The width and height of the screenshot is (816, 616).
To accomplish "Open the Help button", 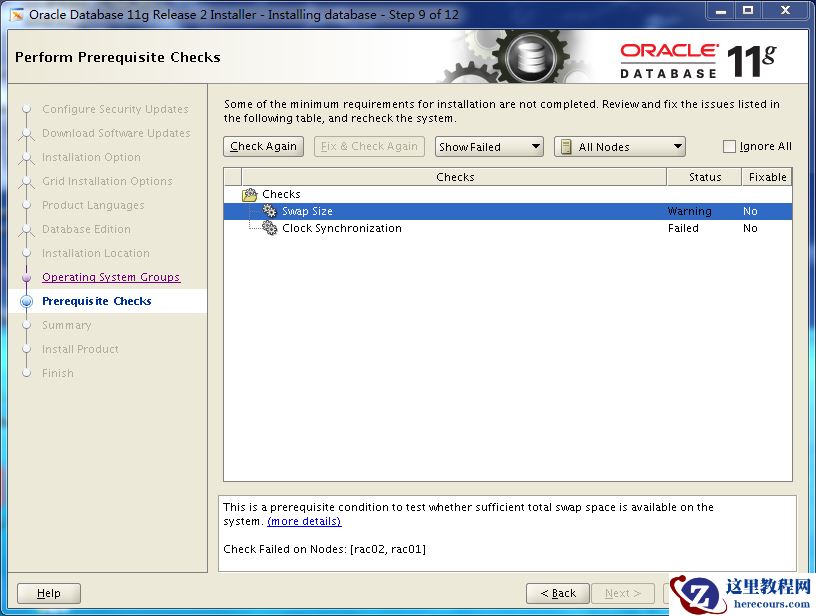I will [49, 593].
